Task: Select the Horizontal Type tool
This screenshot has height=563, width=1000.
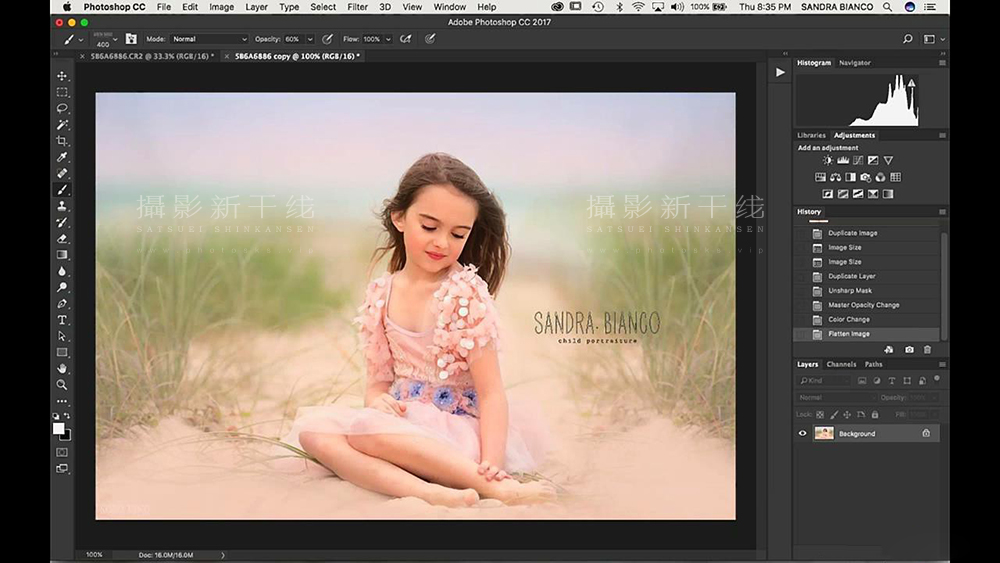Action: point(62,320)
